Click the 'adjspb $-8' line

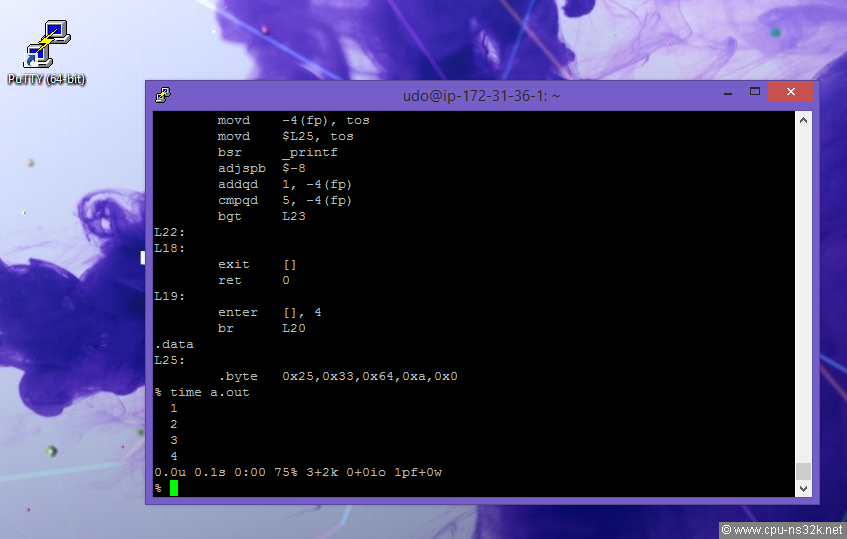(x=261, y=169)
